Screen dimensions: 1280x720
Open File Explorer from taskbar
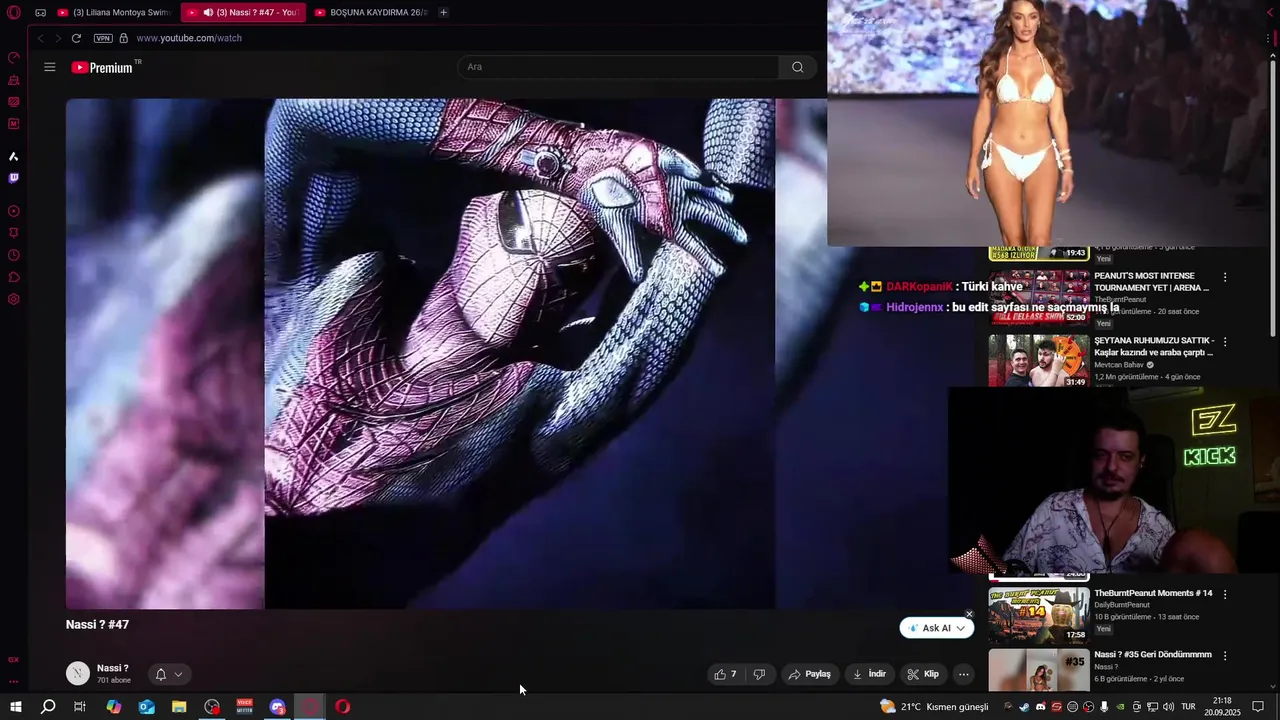pos(179,707)
